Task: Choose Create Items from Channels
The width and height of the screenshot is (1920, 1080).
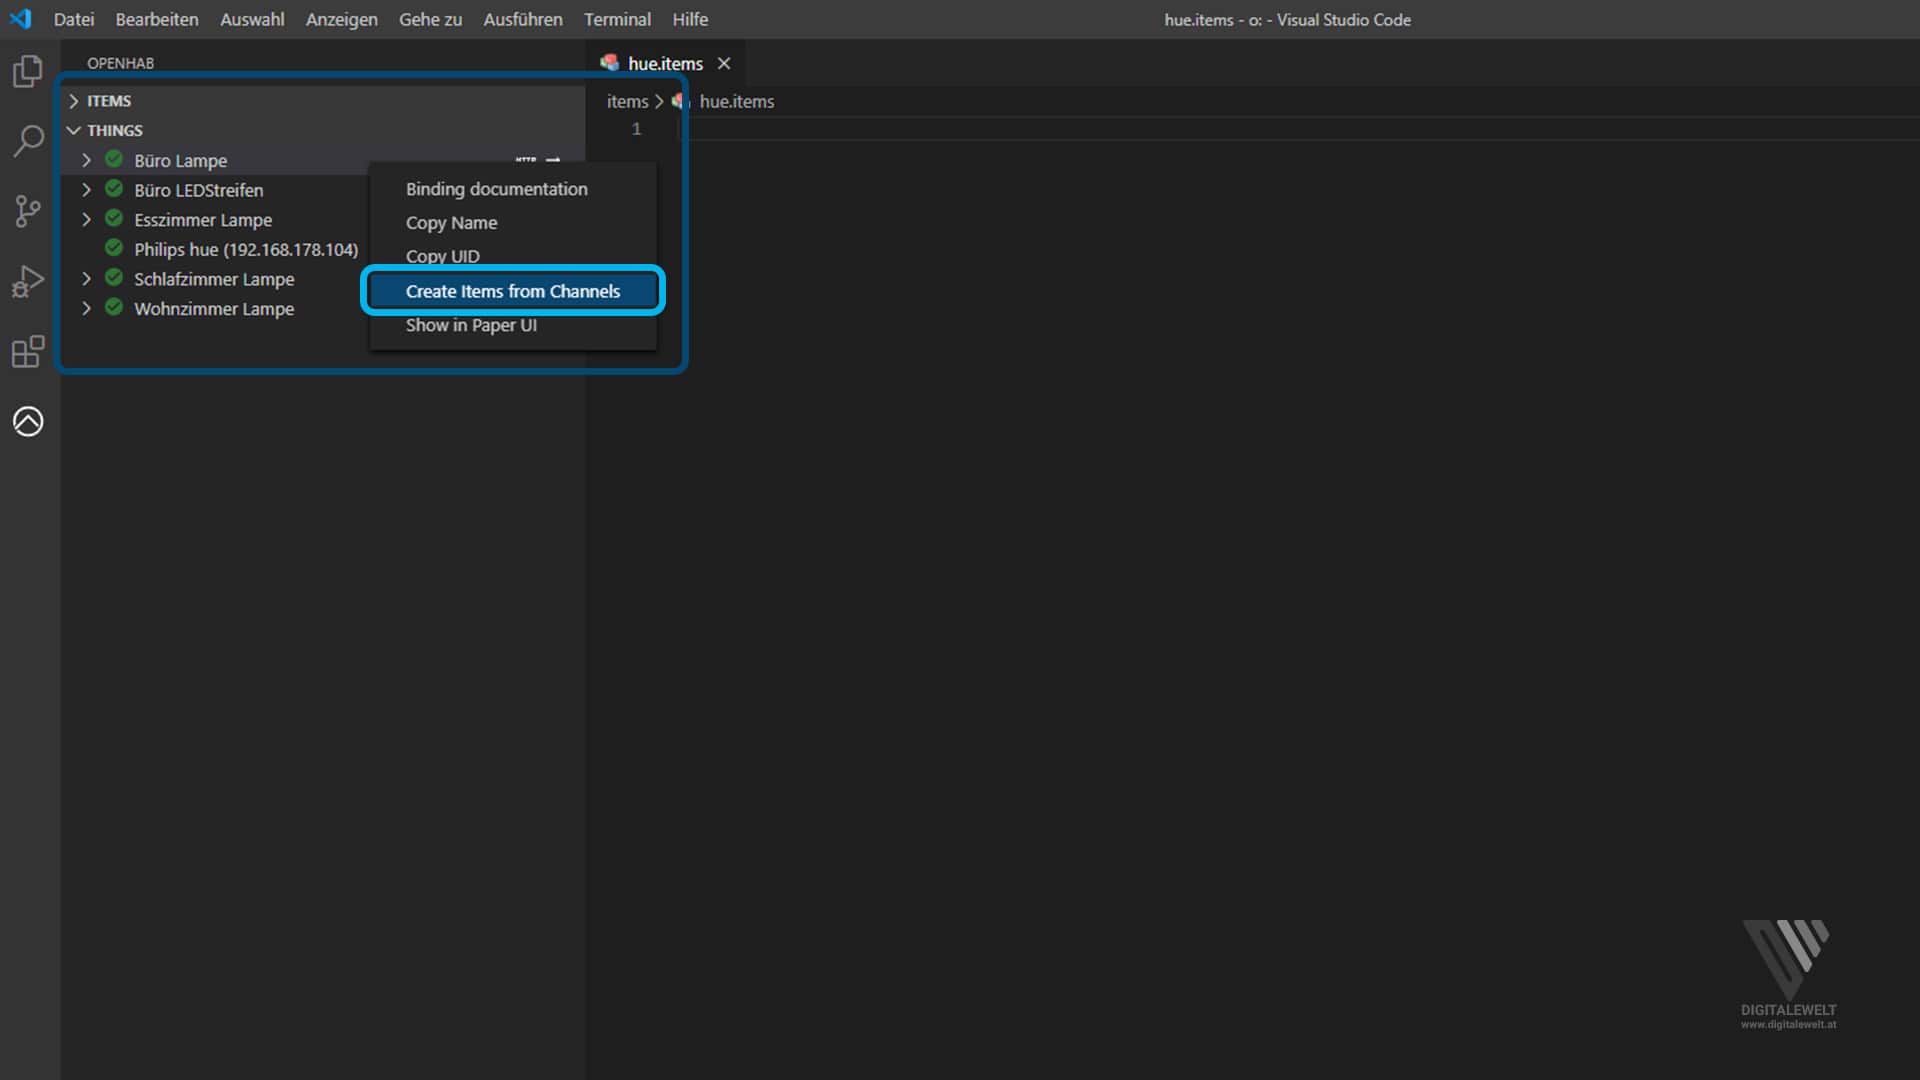Action: pyautogui.click(x=512, y=291)
